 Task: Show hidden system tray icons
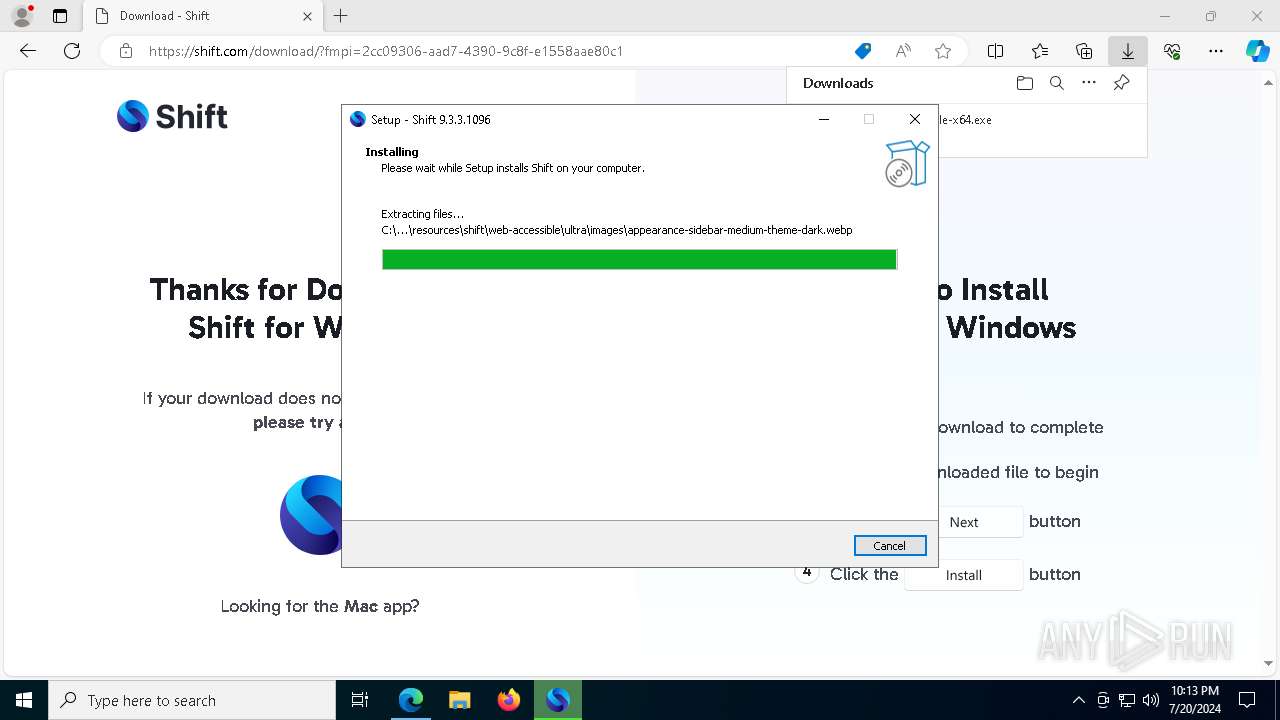point(1078,700)
